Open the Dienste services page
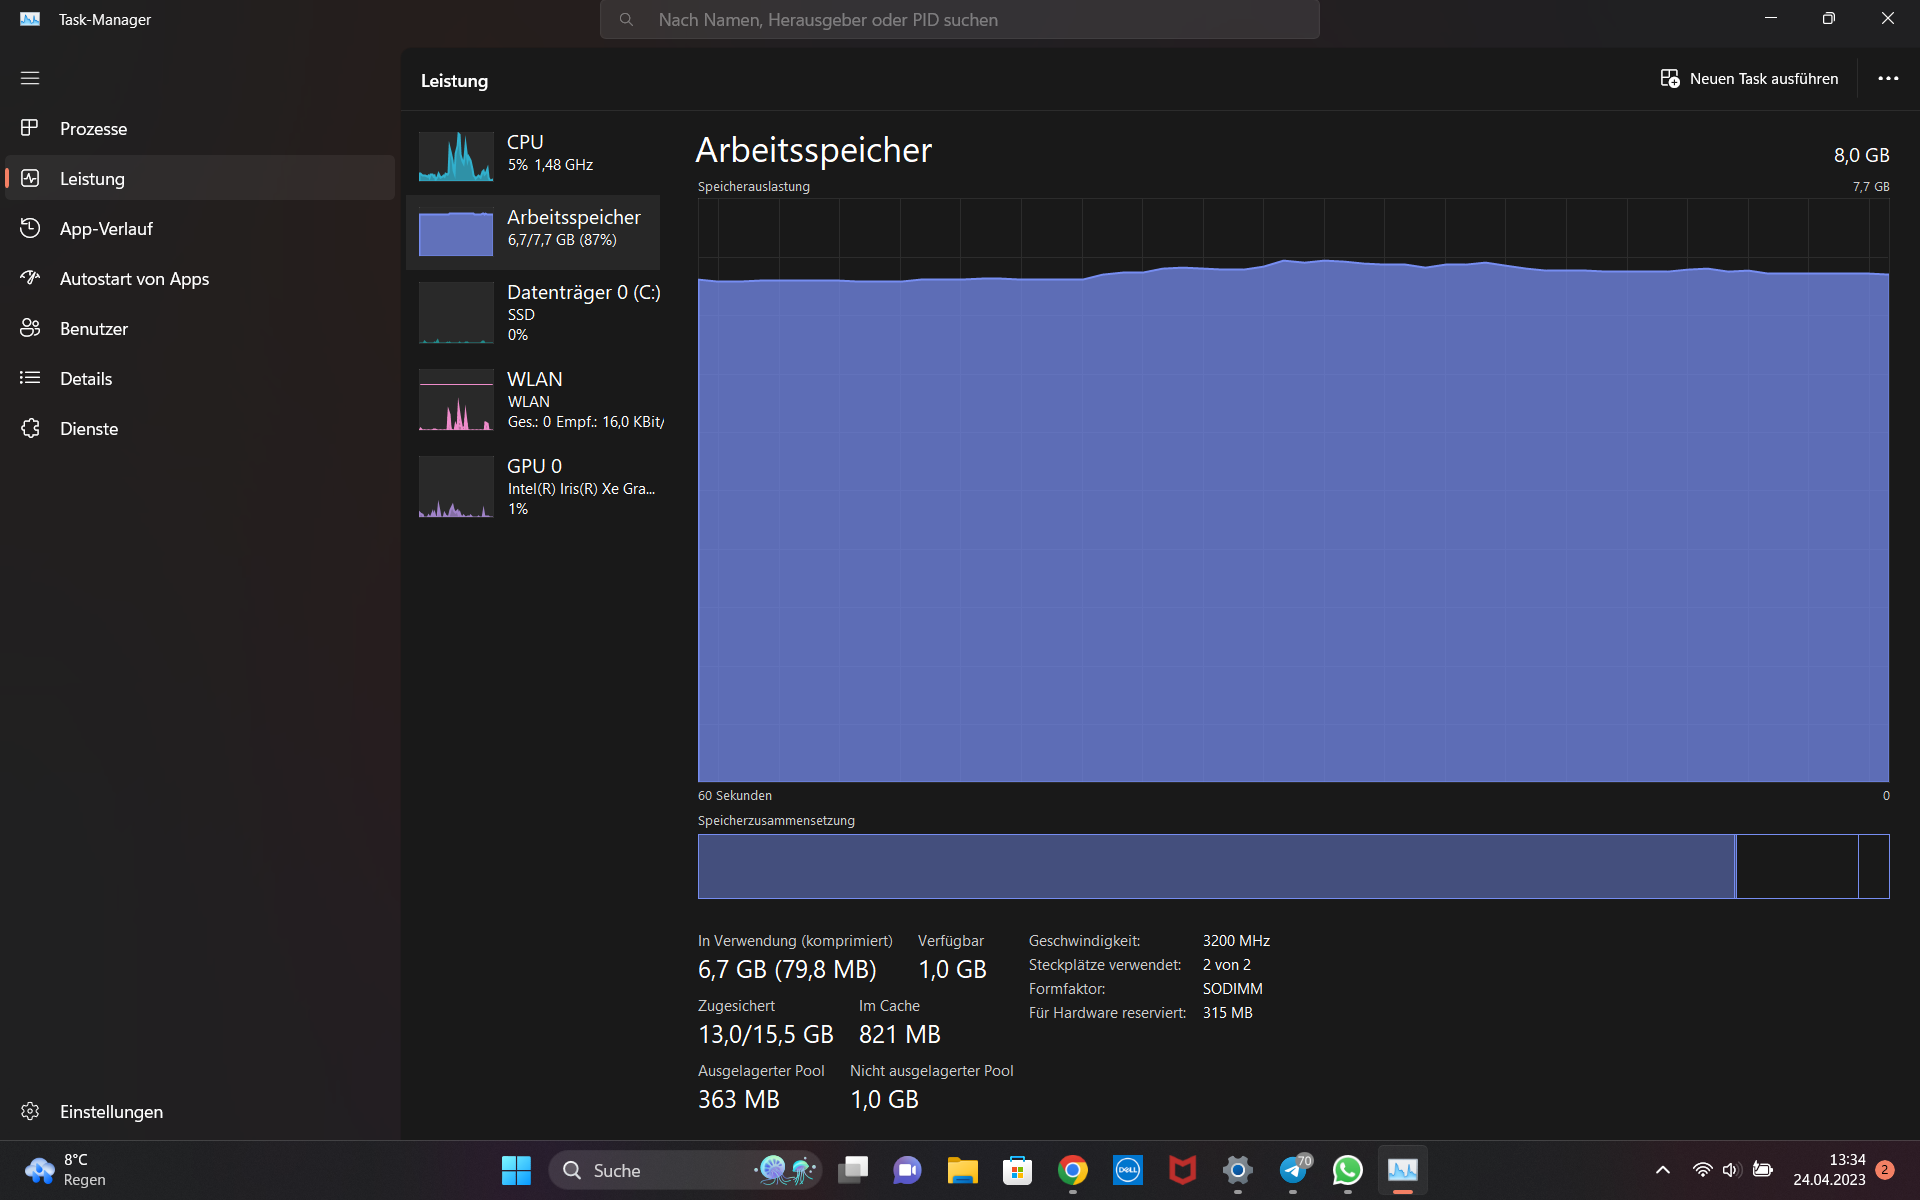Screen dimensions: 1920x1200 [88, 429]
